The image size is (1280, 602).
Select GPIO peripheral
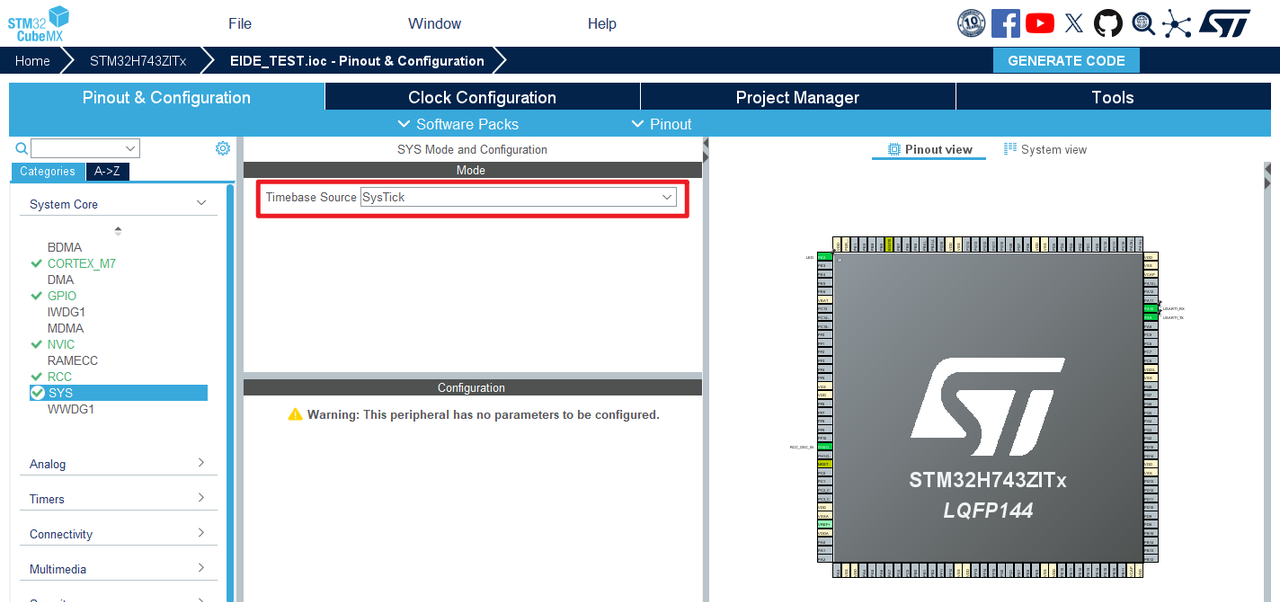pyautogui.click(x=62, y=296)
